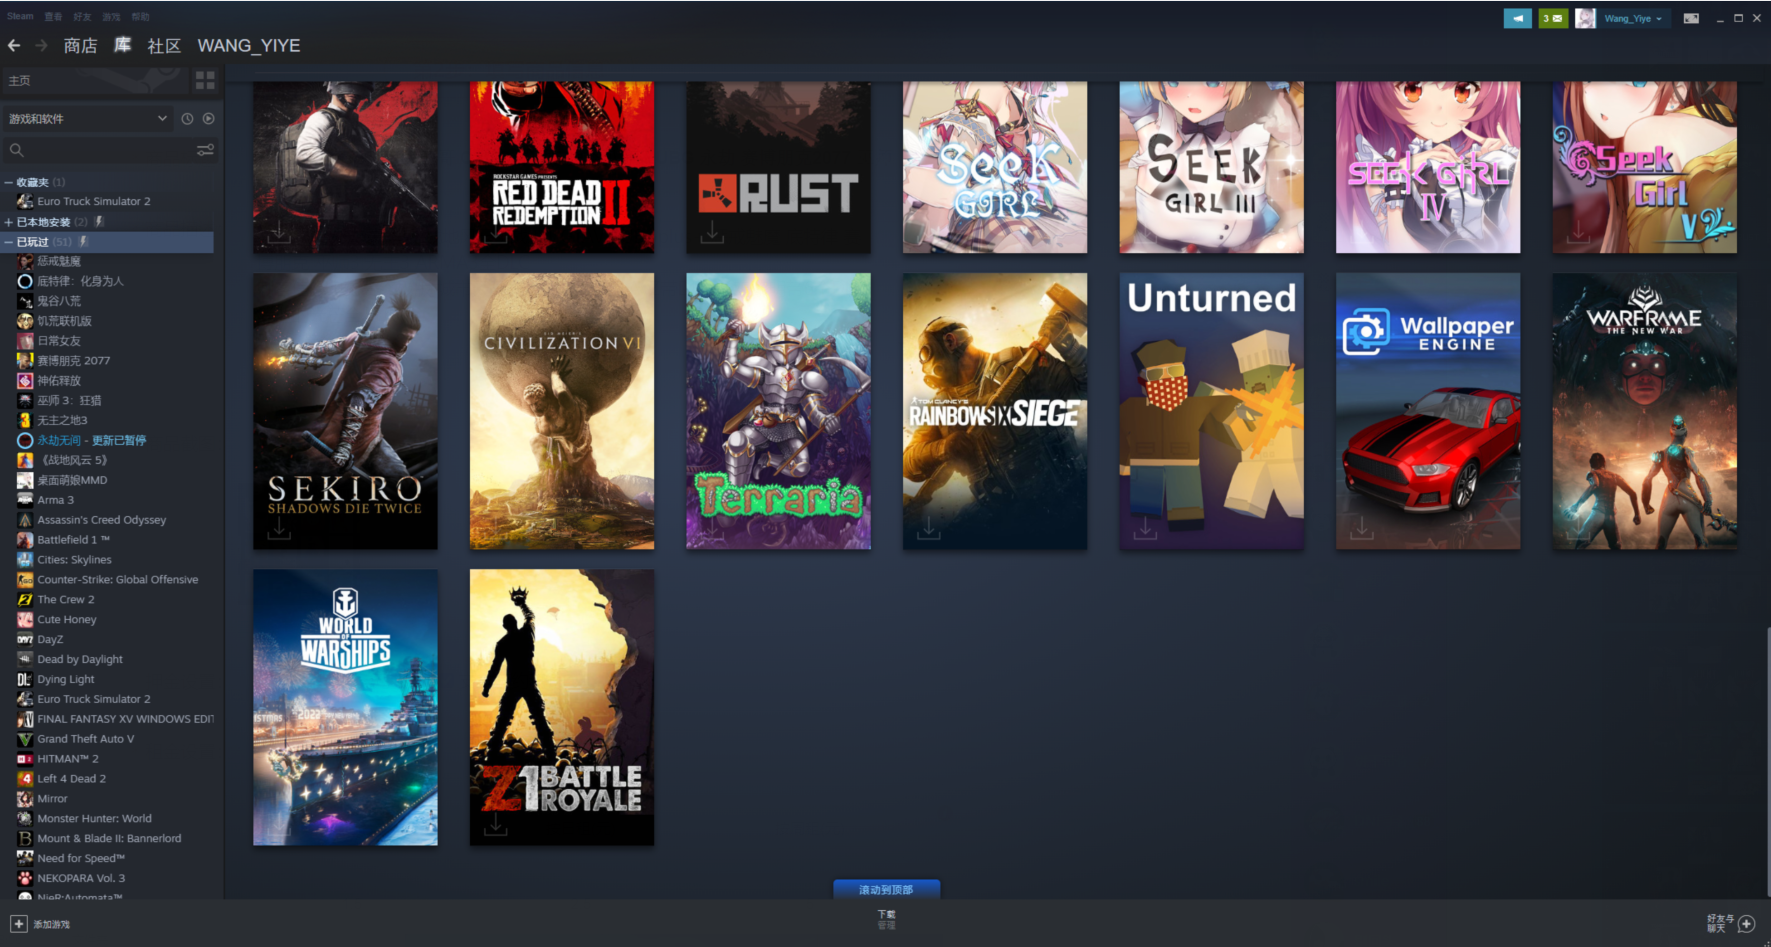1771x947 pixels.
Task: Go forward with the right arrow
Action: pyautogui.click(x=41, y=46)
